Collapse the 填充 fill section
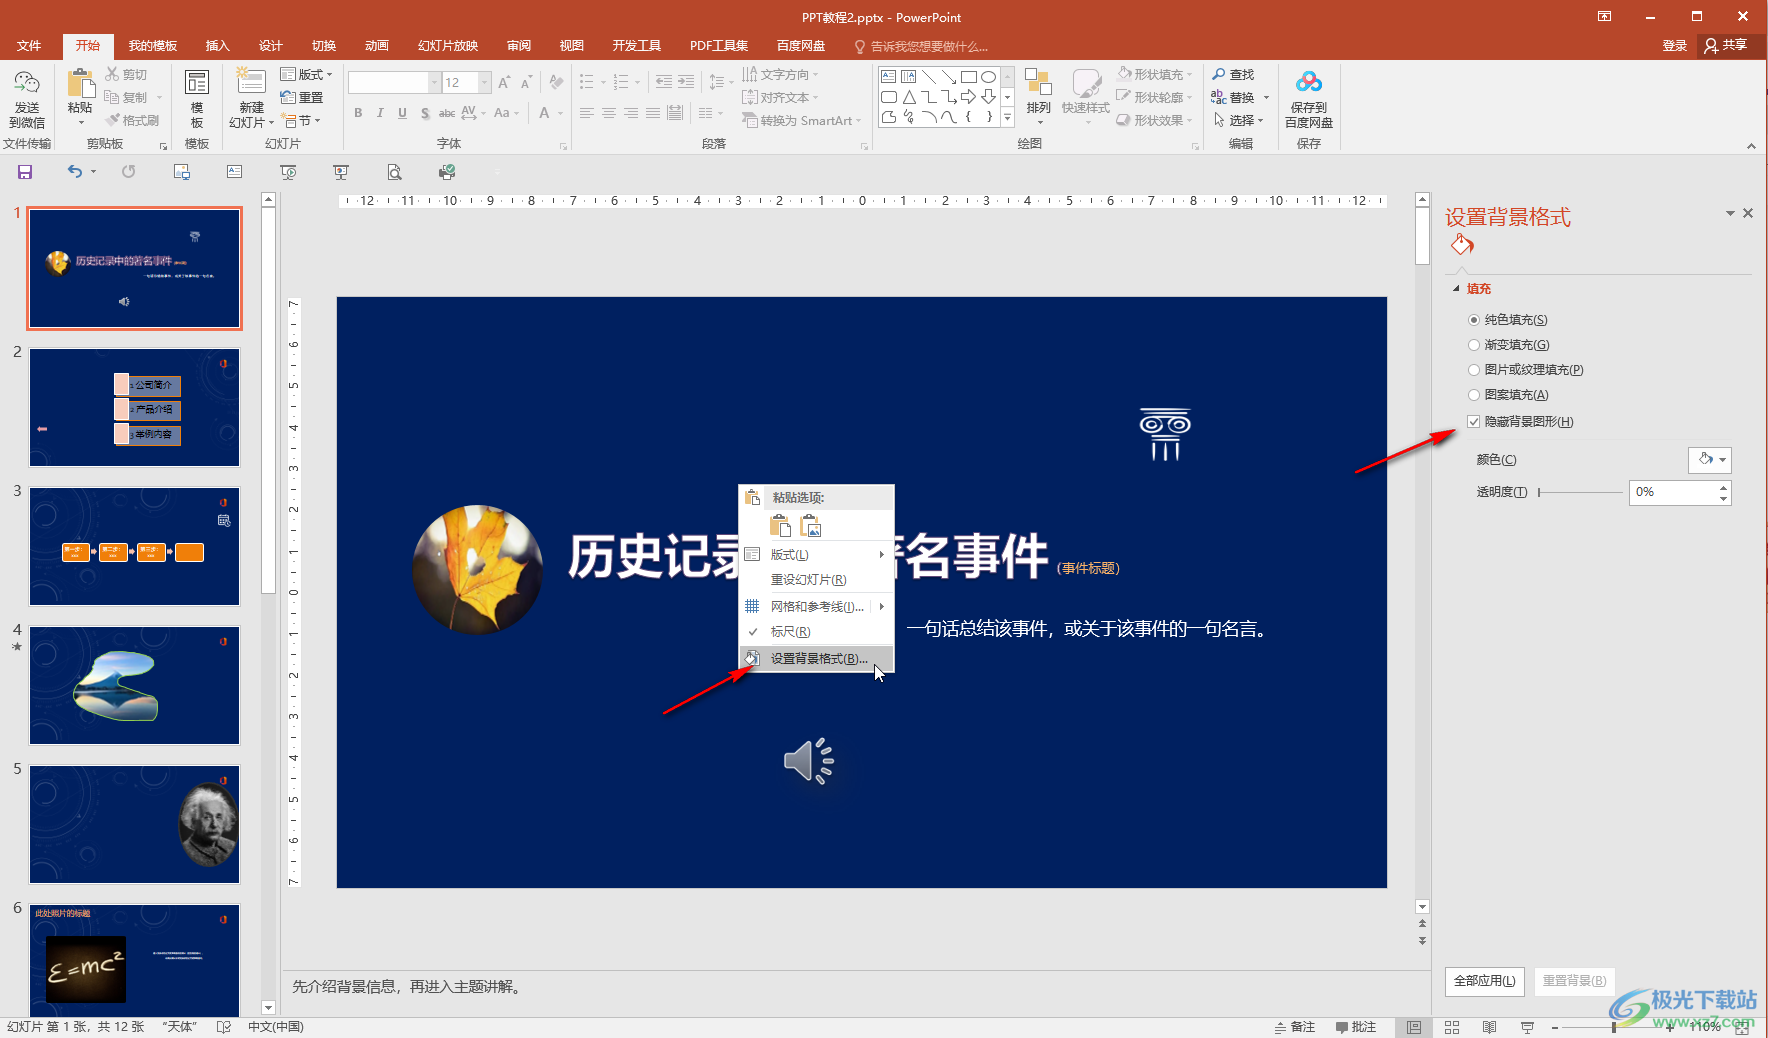Viewport: 1768px width, 1038px height. pyautogui.click(x=1456, y=289)
